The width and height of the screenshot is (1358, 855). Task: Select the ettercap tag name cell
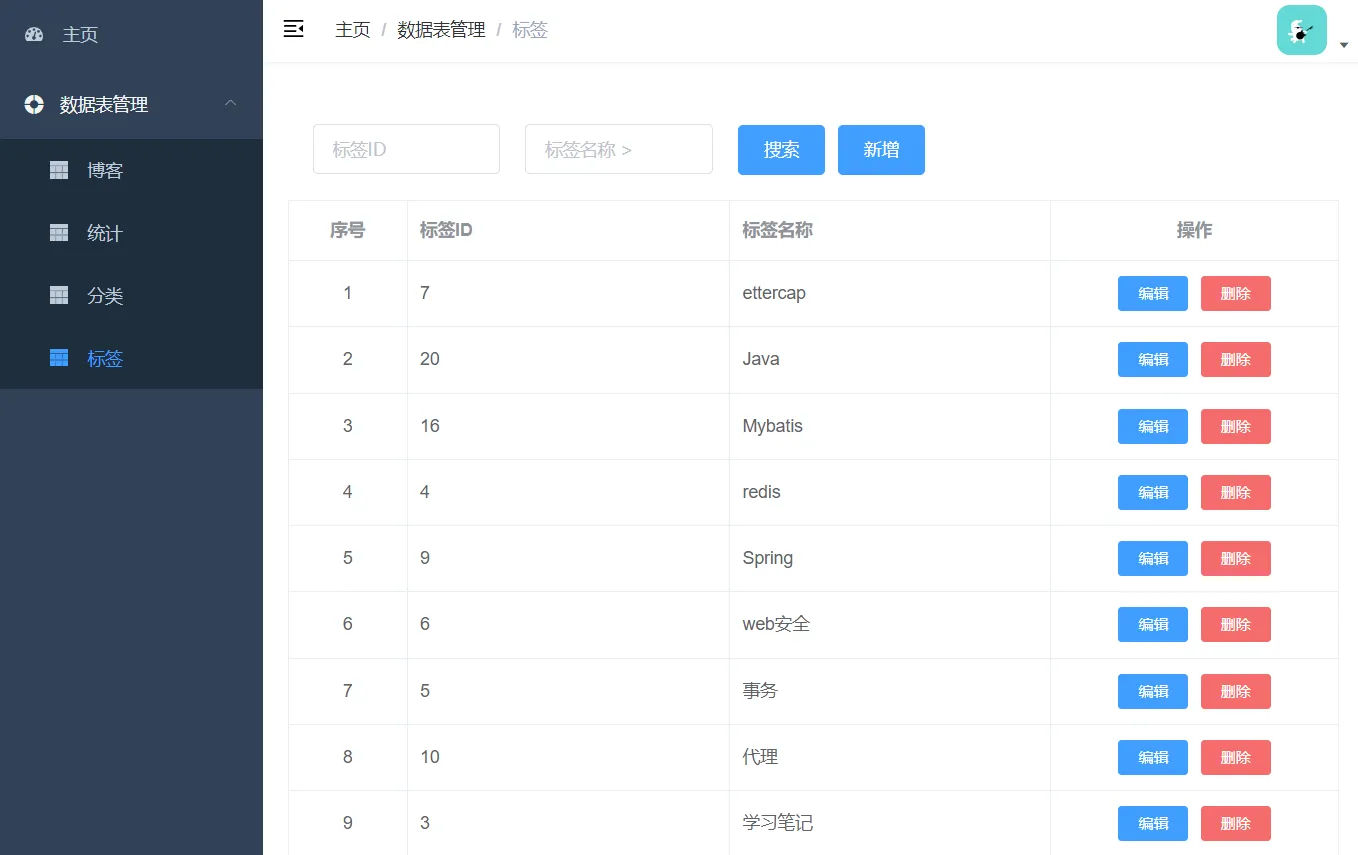(890, 293)
